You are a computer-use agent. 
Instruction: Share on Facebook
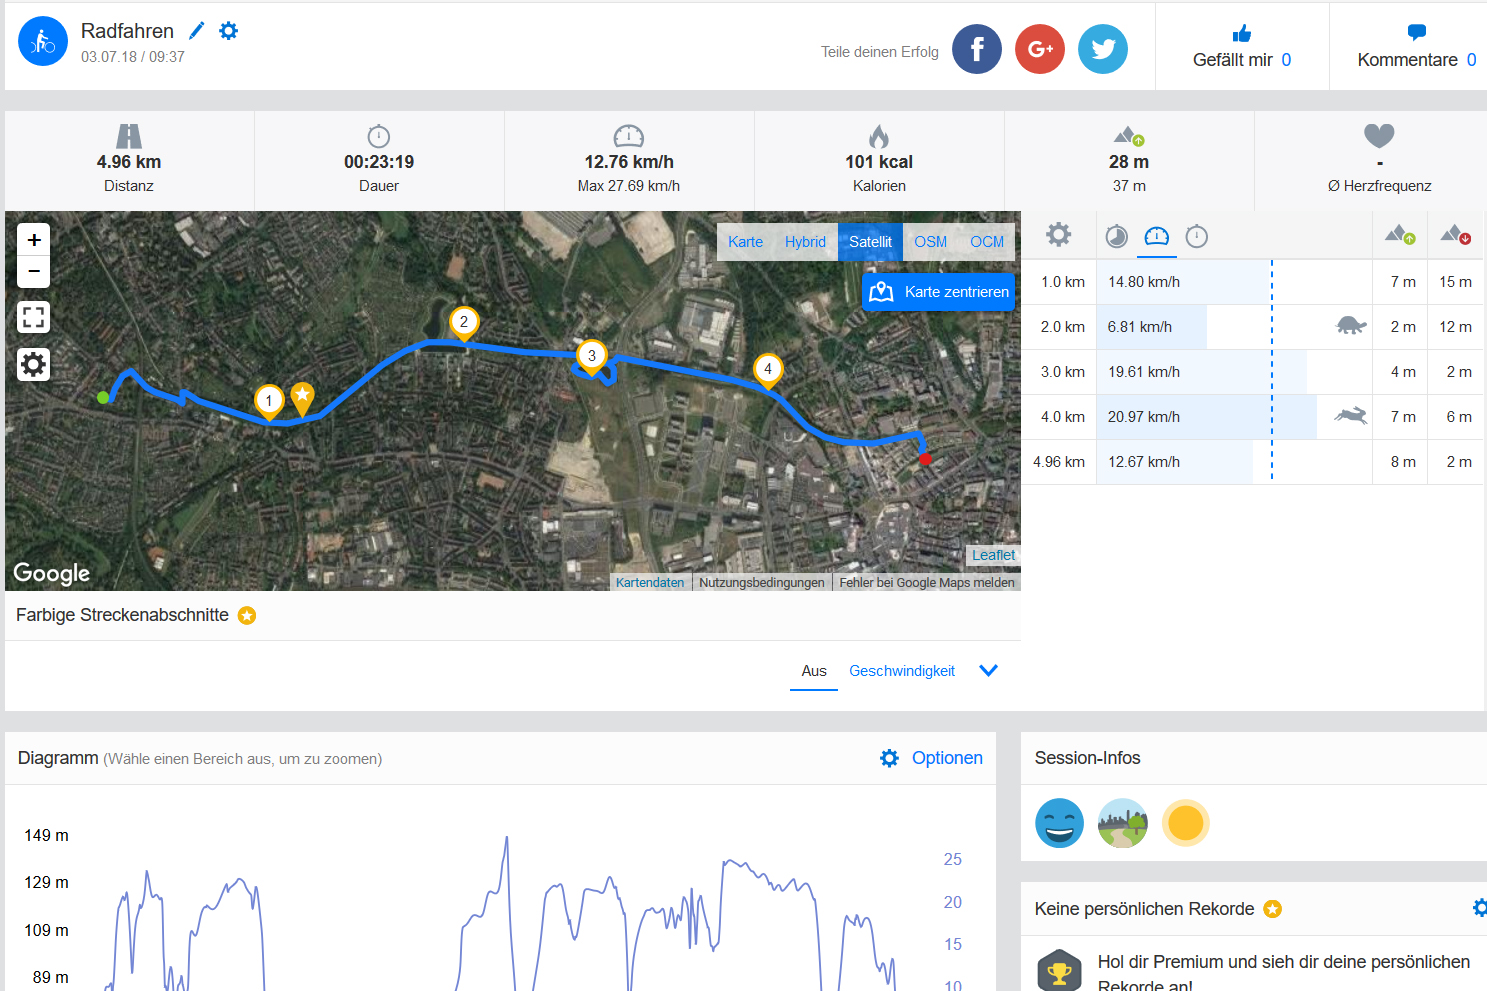click(x=977, y=49)
